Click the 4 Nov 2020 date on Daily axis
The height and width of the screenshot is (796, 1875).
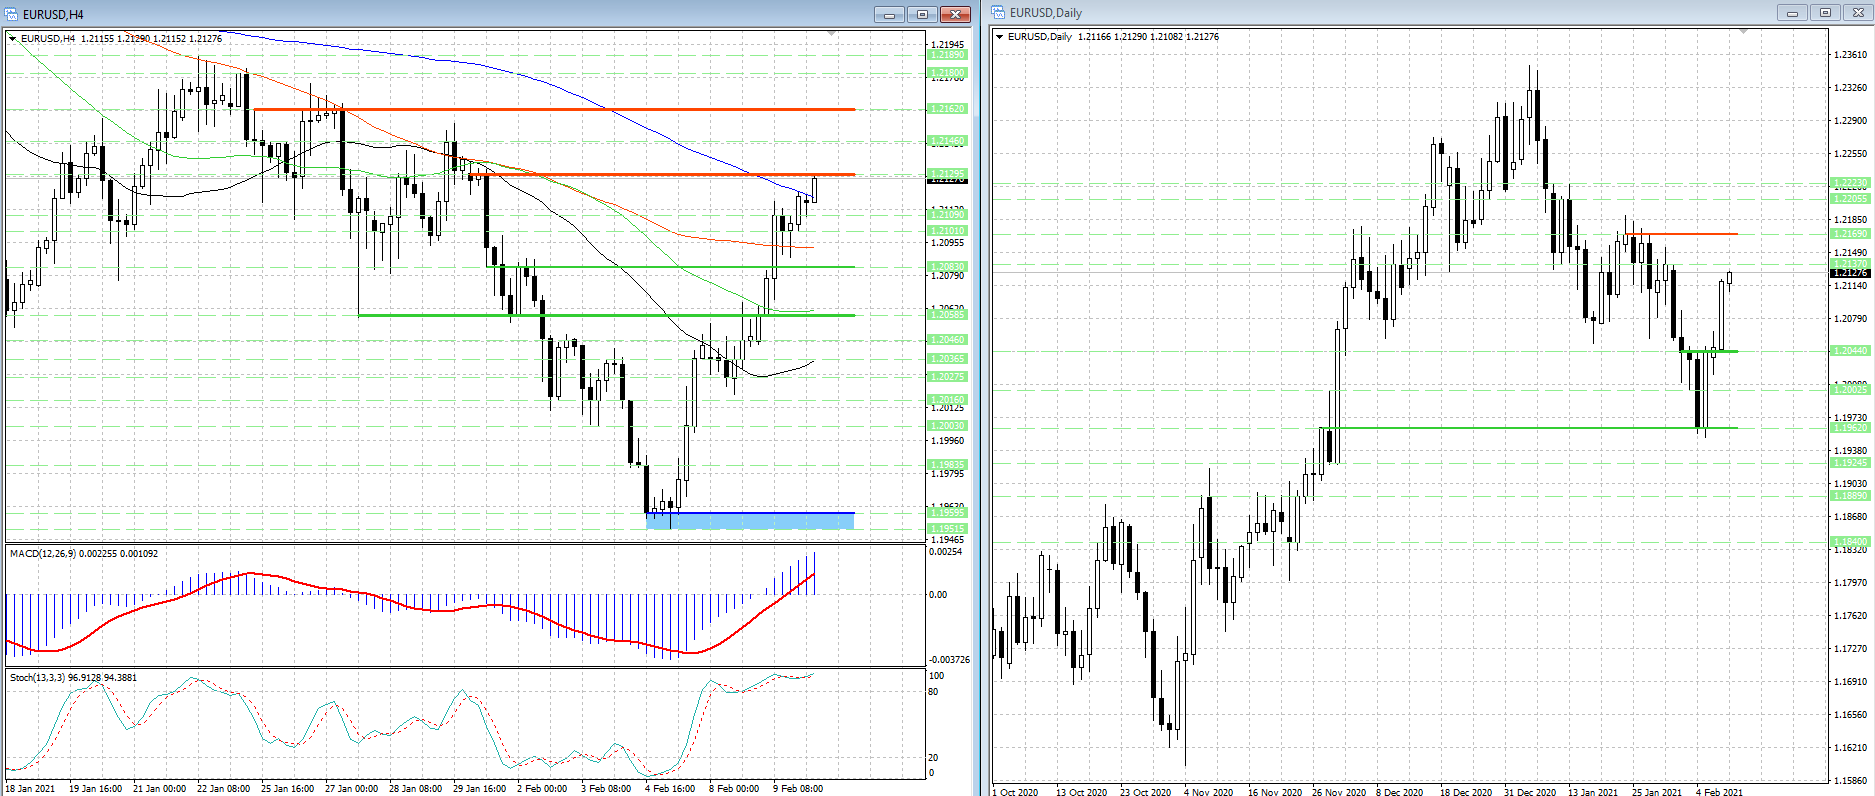(x=1209, y=792)
